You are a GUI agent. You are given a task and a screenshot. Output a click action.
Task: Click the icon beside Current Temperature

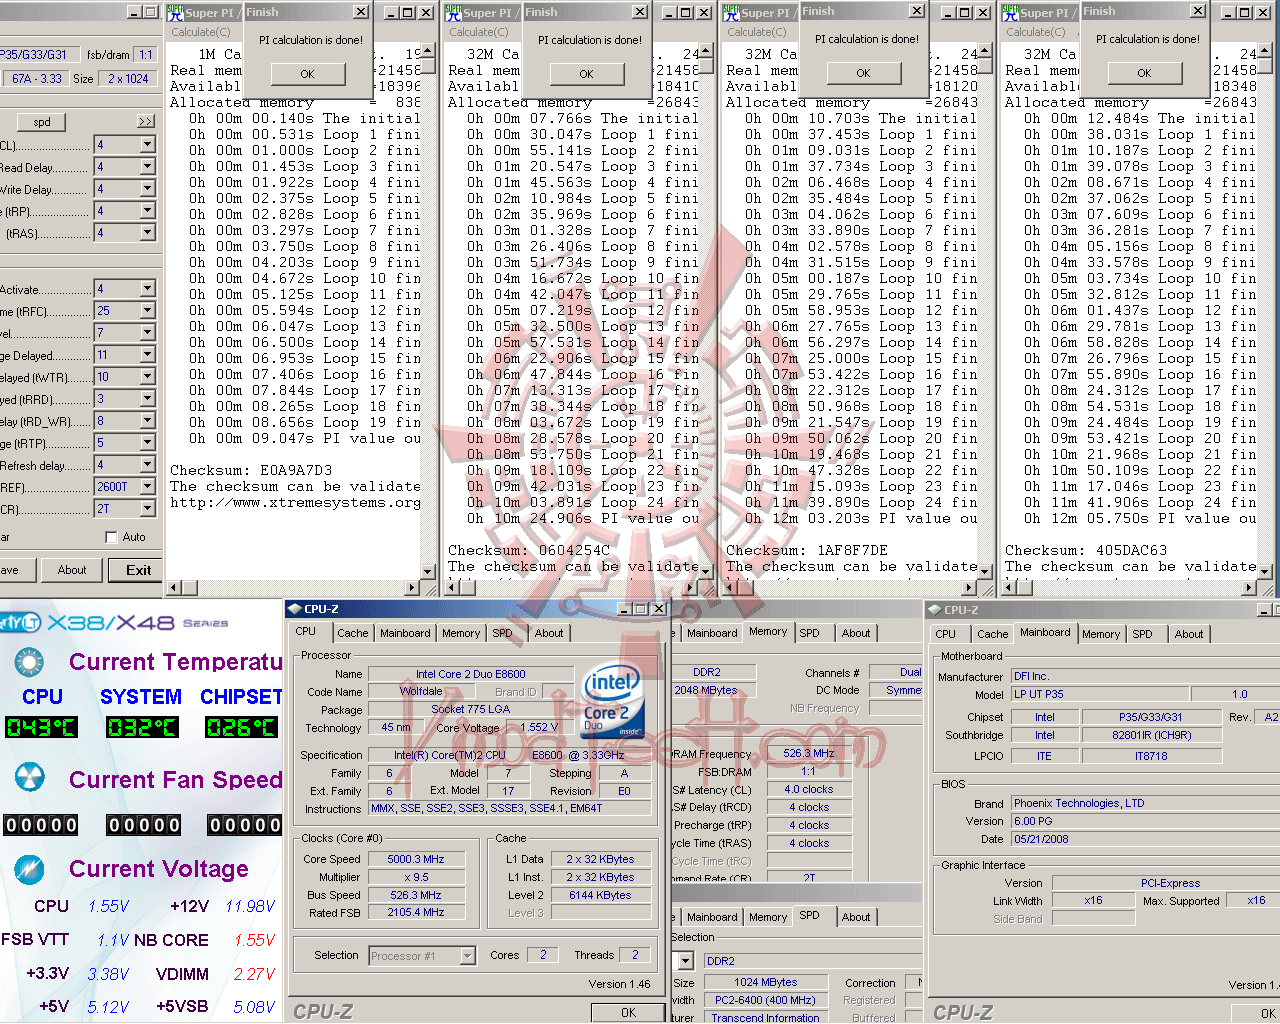point(29,662)
